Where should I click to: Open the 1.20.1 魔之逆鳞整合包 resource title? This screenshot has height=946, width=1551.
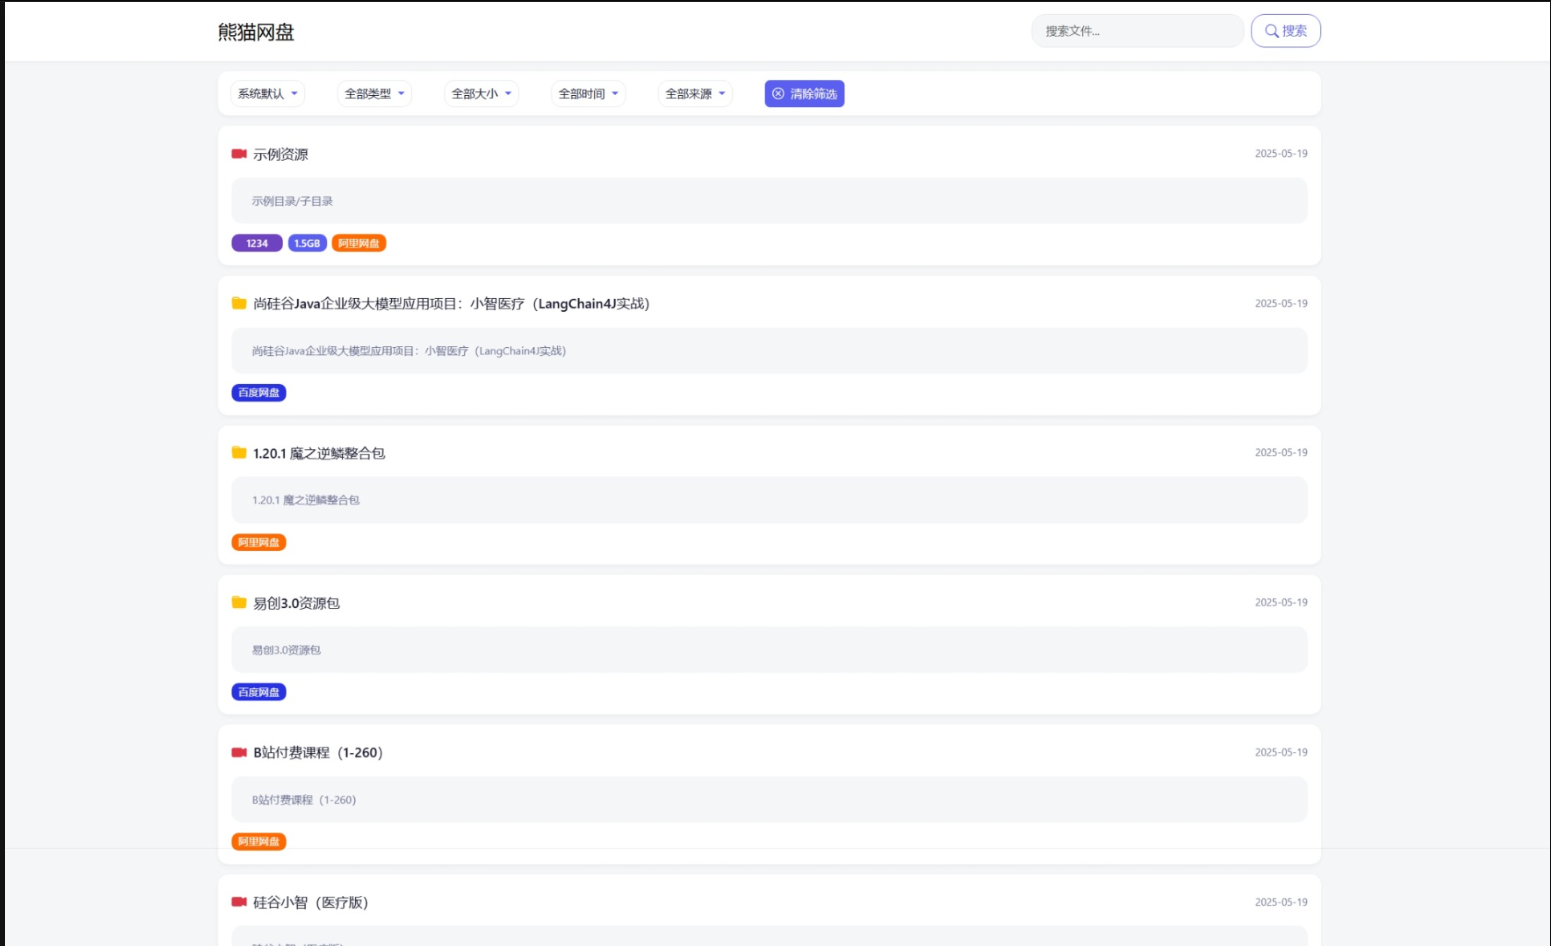pyautogui.click(x=319, y=453)
